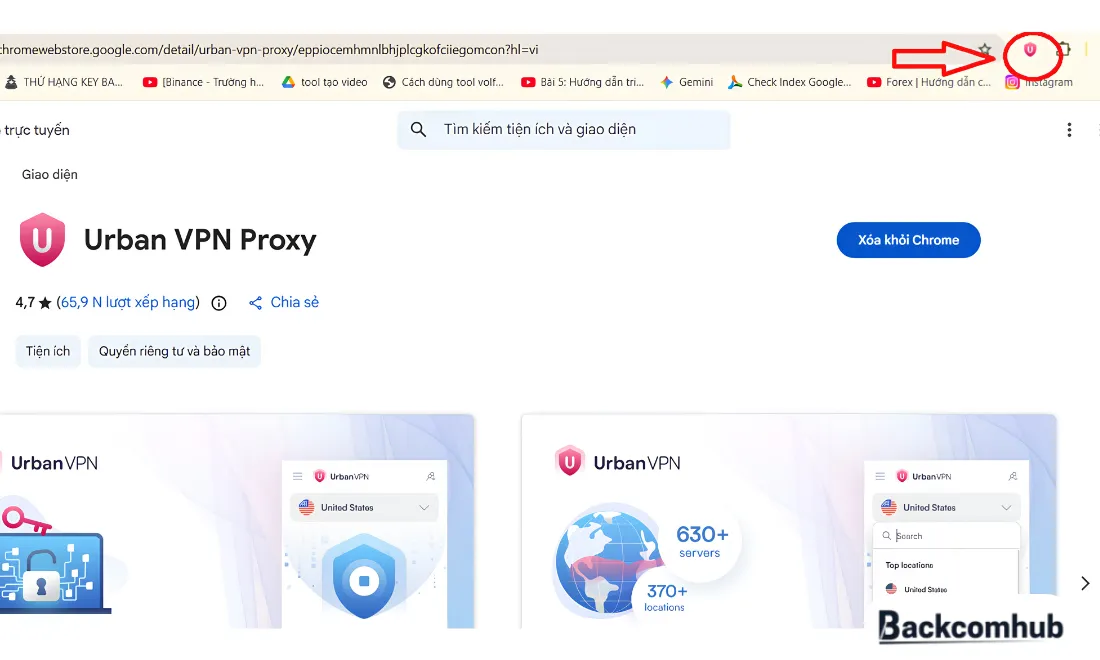
Task: Open the web store three-dot menu
Action: point(1069,130)
